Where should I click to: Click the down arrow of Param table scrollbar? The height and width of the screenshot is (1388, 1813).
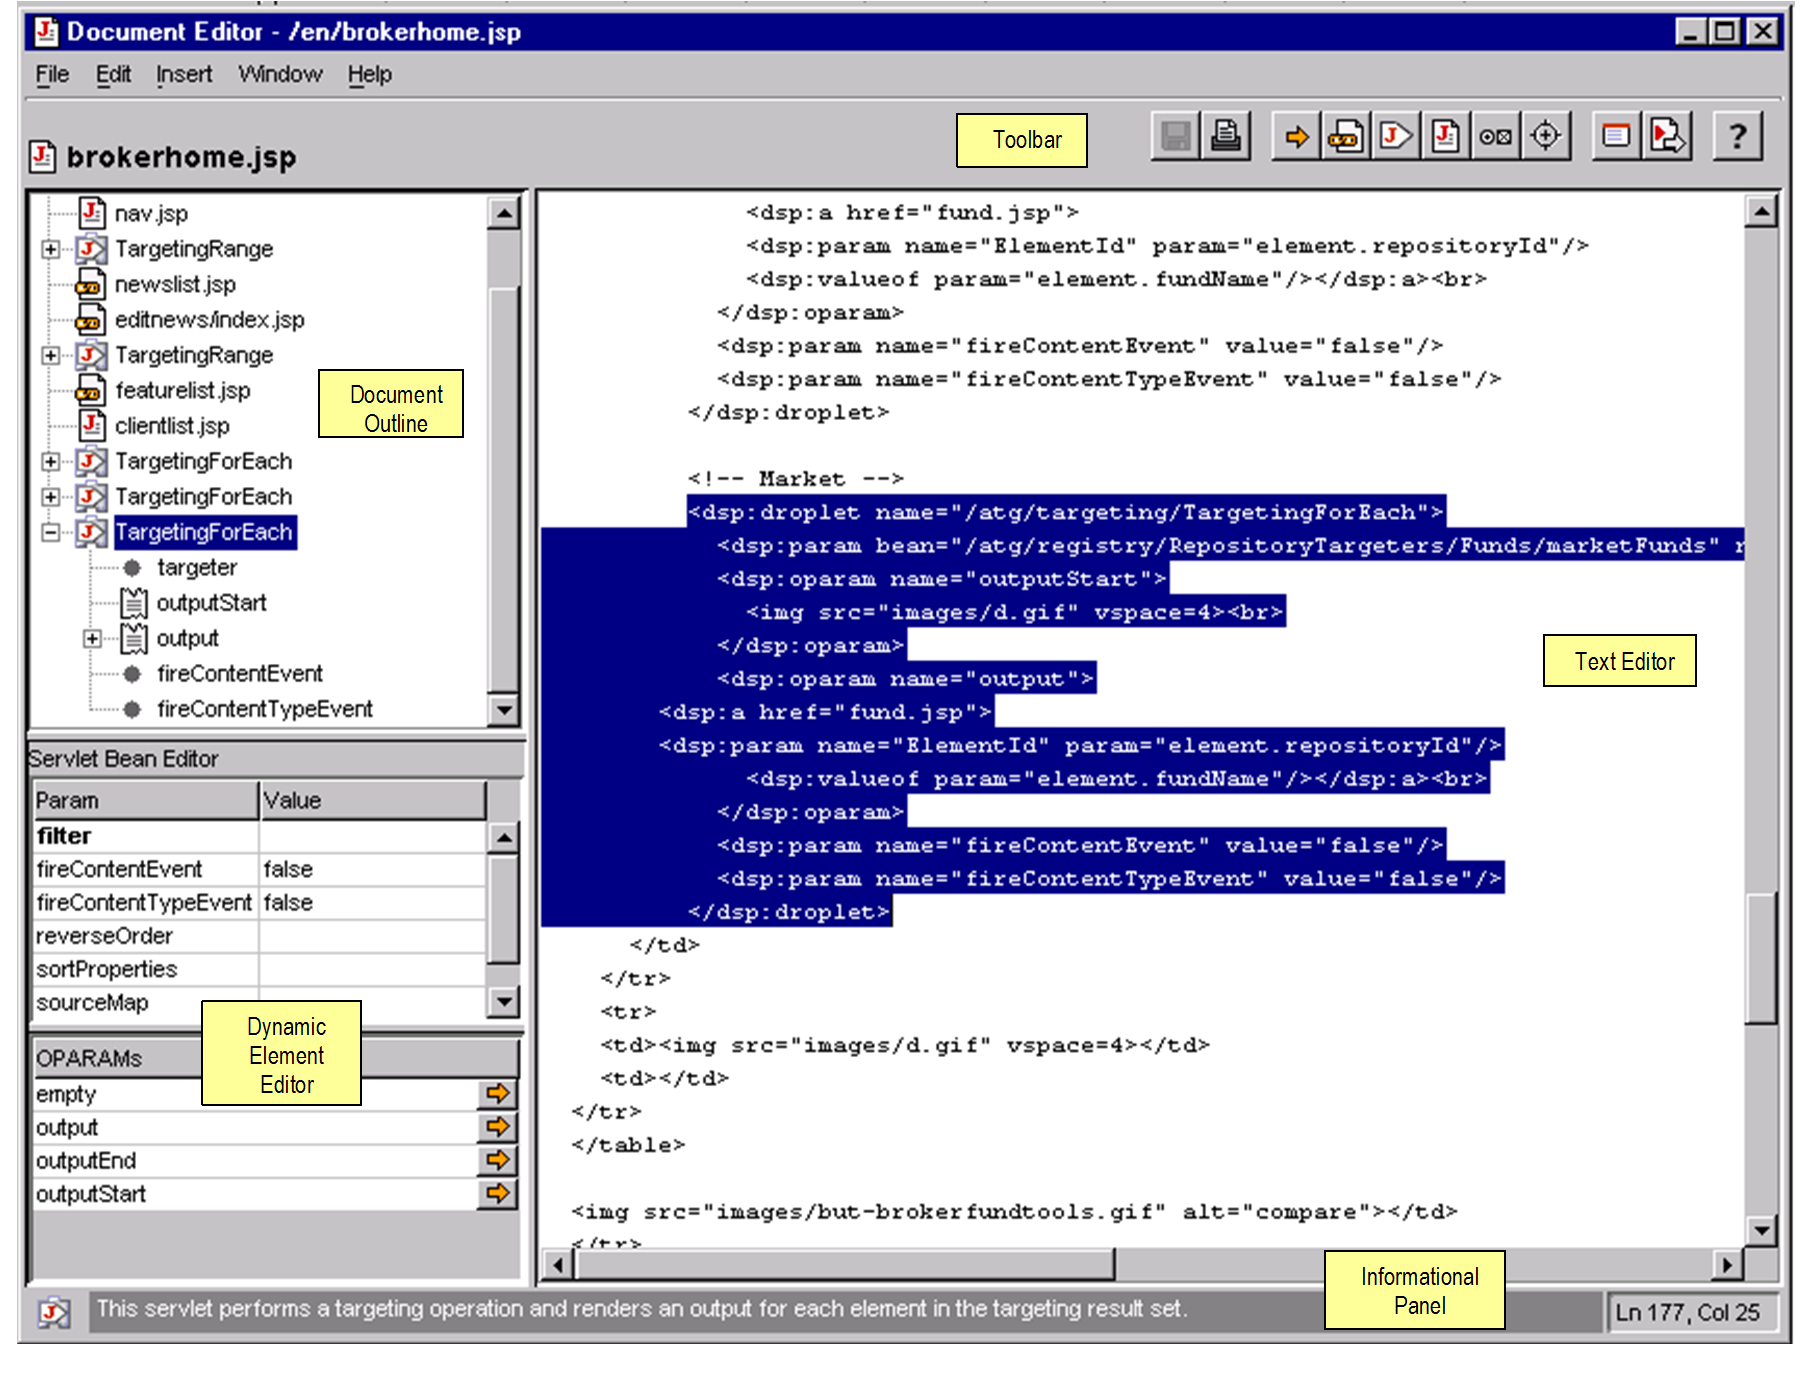[505, 1001]
